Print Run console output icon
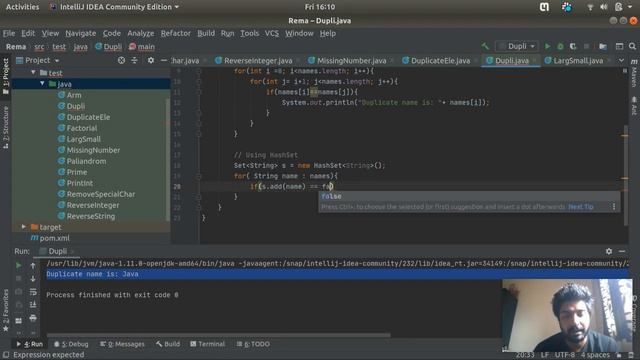This screenshot has height=360, width=640. (33, 318)
